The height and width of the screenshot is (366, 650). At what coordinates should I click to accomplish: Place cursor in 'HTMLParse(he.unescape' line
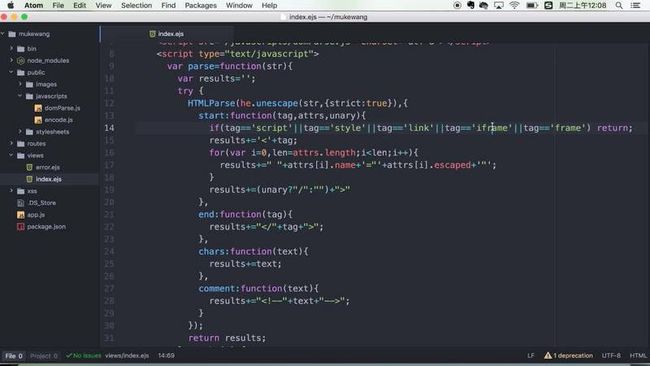(297, 103)
